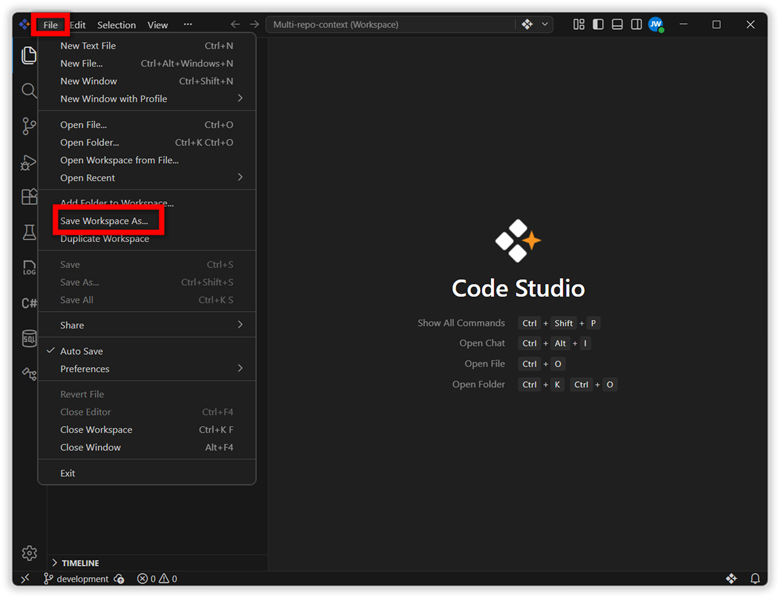Click the development branch in status bar

pos(76,579)
